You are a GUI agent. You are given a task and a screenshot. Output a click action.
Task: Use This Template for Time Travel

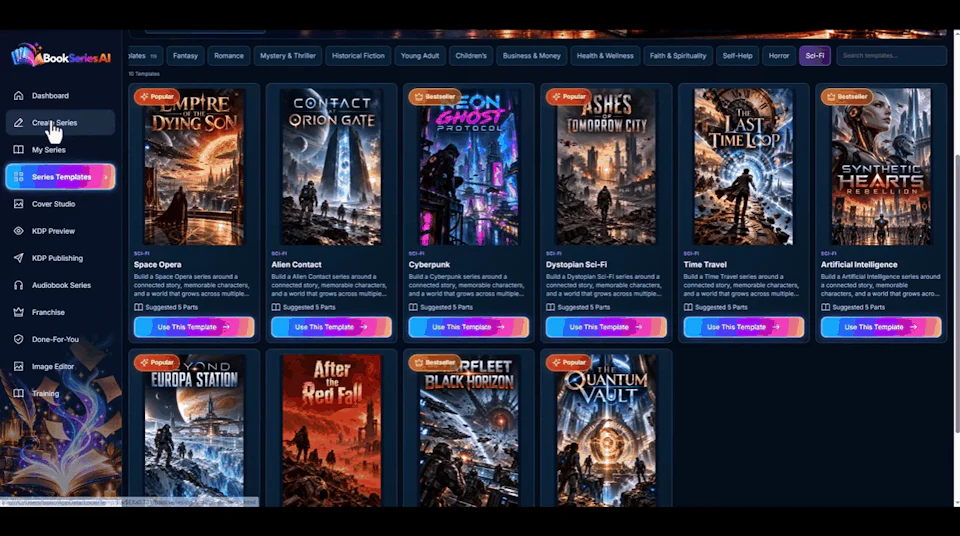click(743, 327)
